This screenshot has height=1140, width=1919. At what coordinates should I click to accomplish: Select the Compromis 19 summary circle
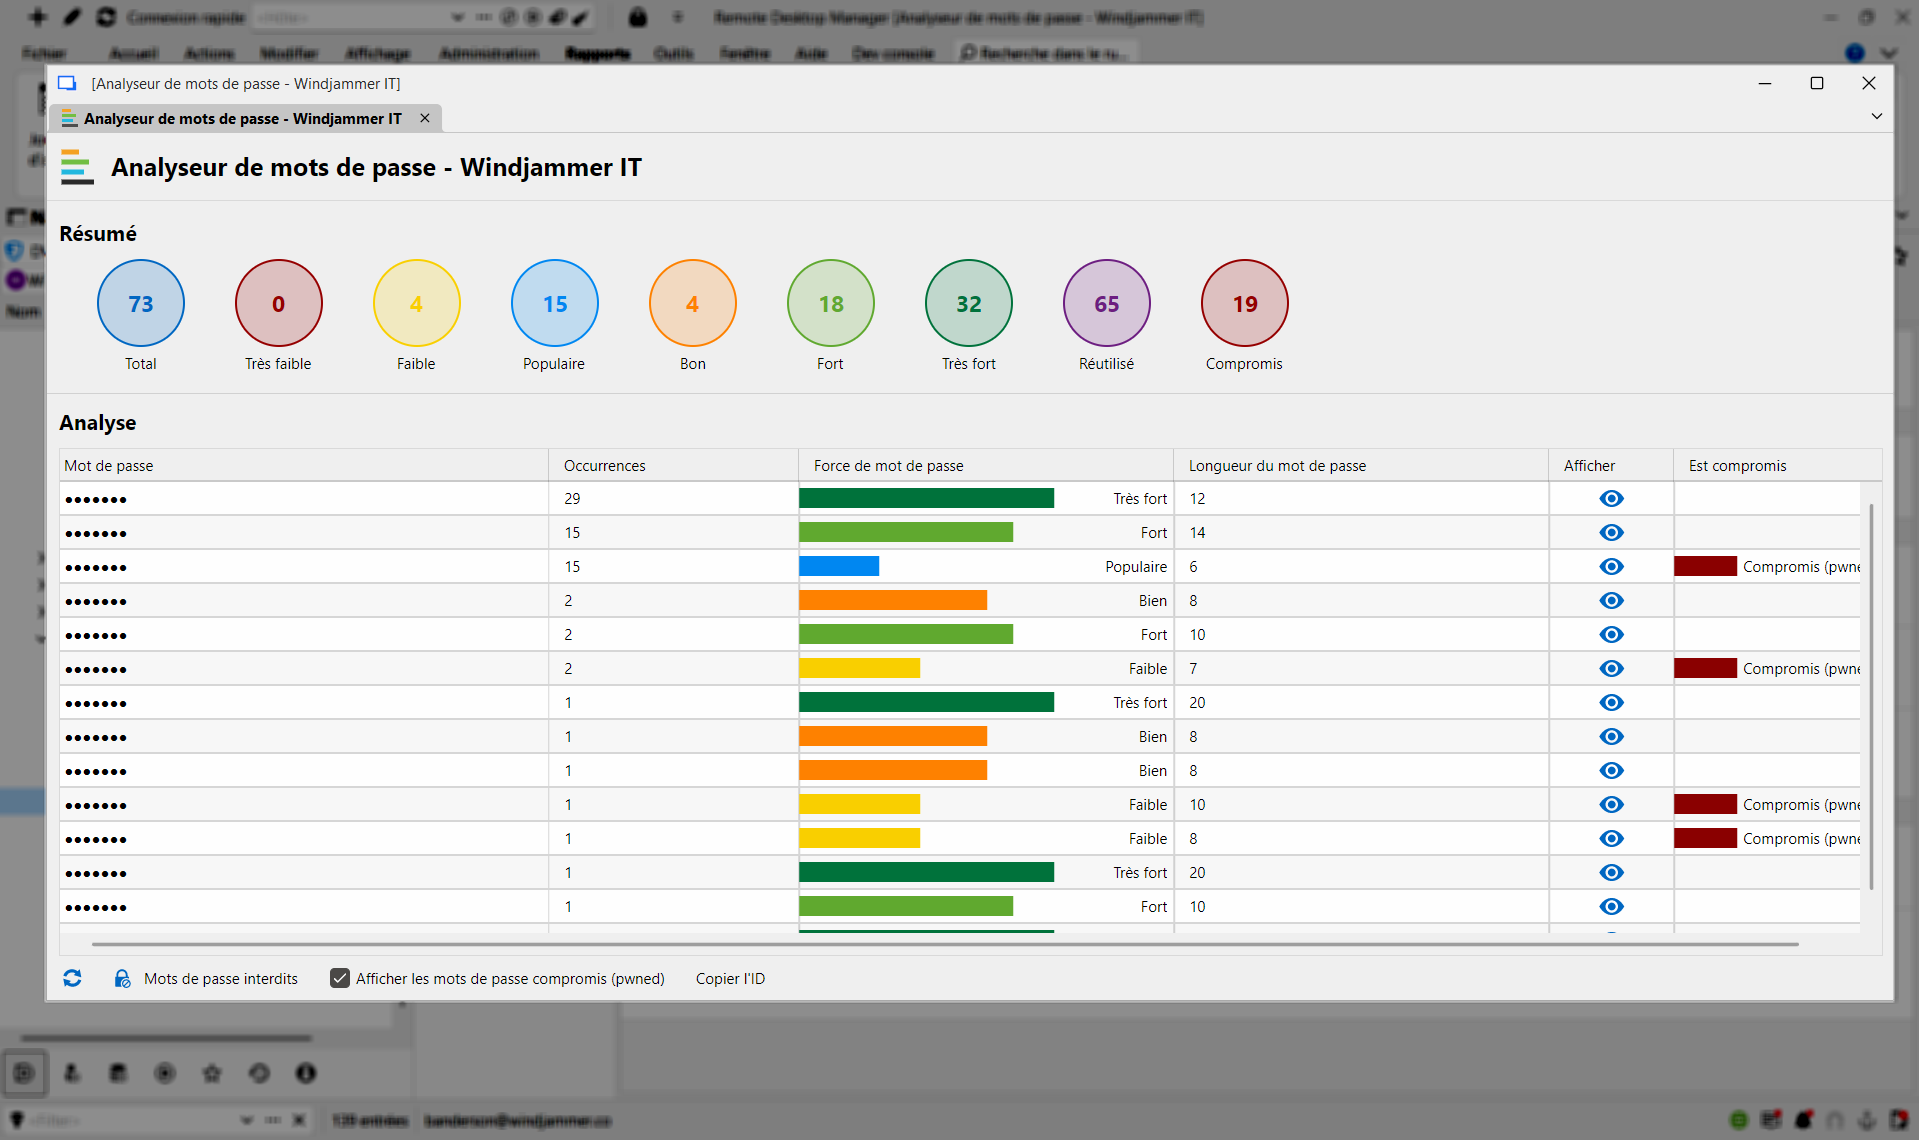click(1244, 303)
